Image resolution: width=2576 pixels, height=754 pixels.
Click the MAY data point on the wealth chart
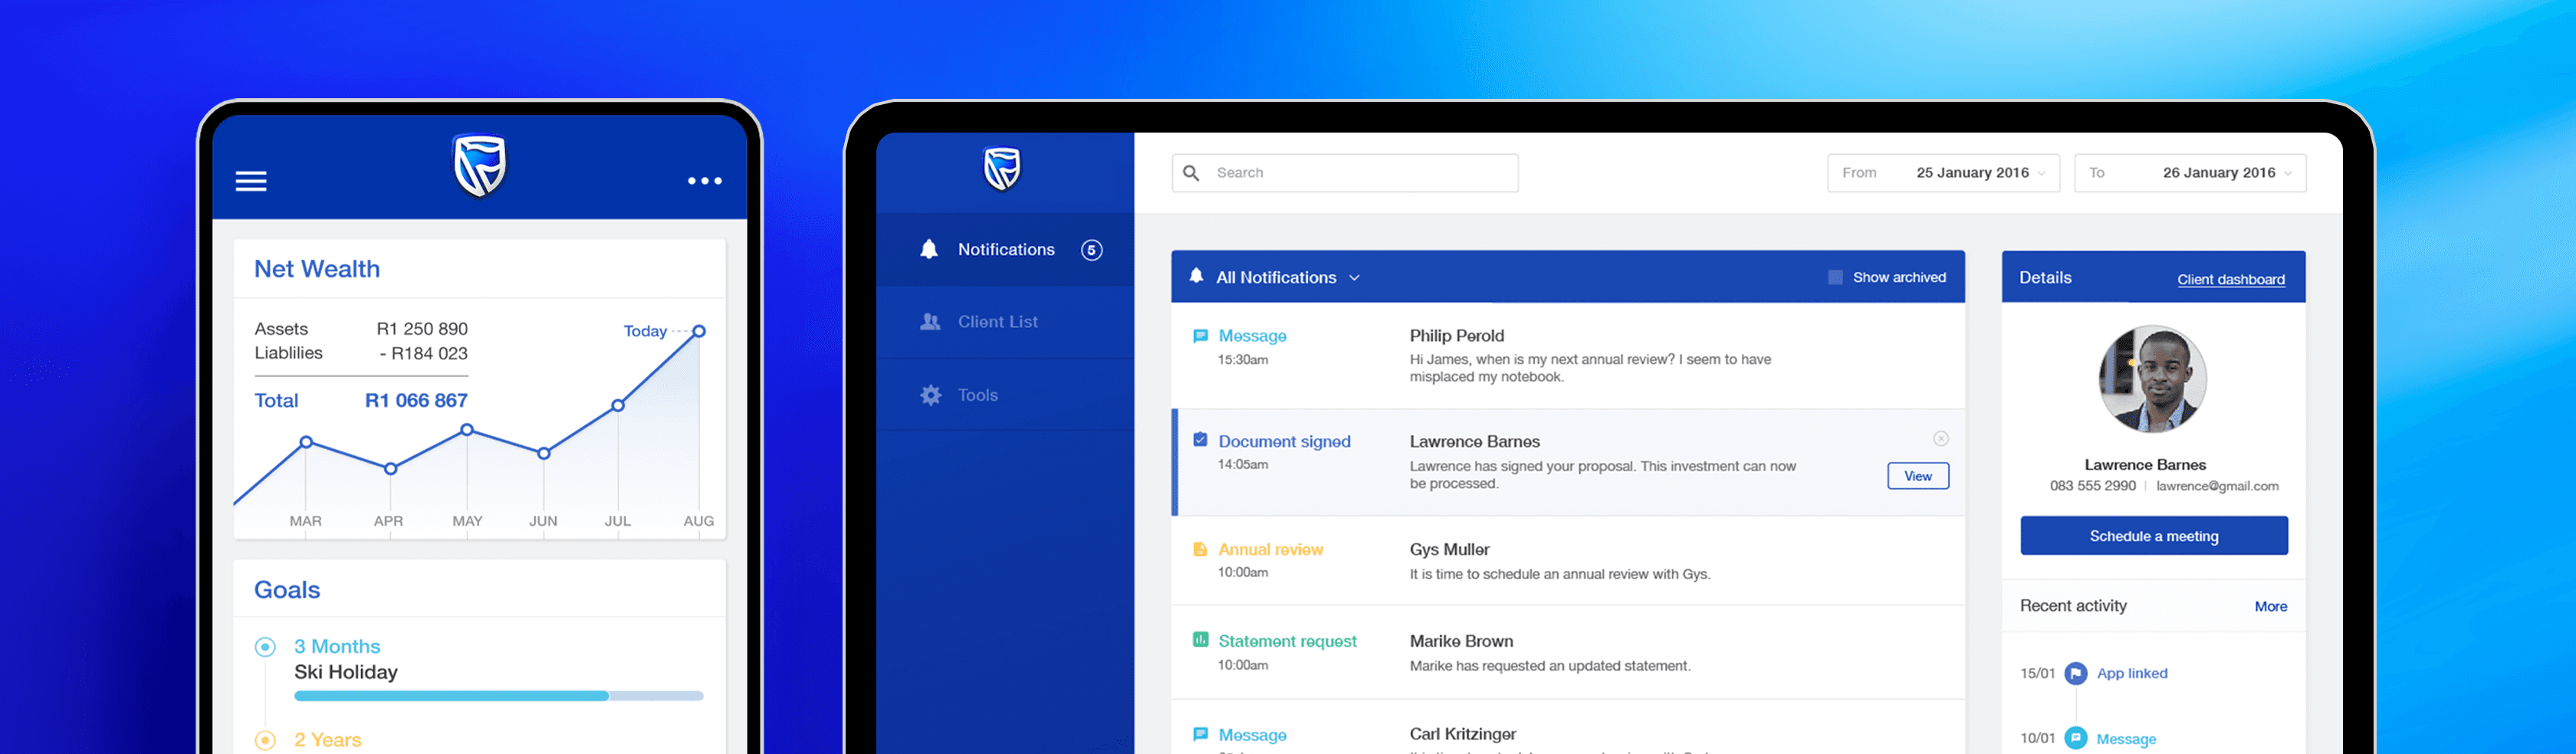point(467,430)
